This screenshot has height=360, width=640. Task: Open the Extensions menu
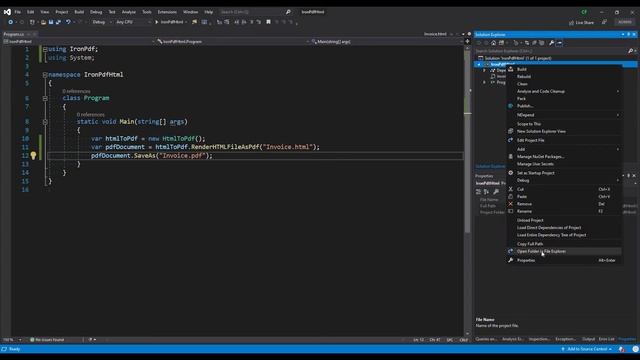(167, 12)
